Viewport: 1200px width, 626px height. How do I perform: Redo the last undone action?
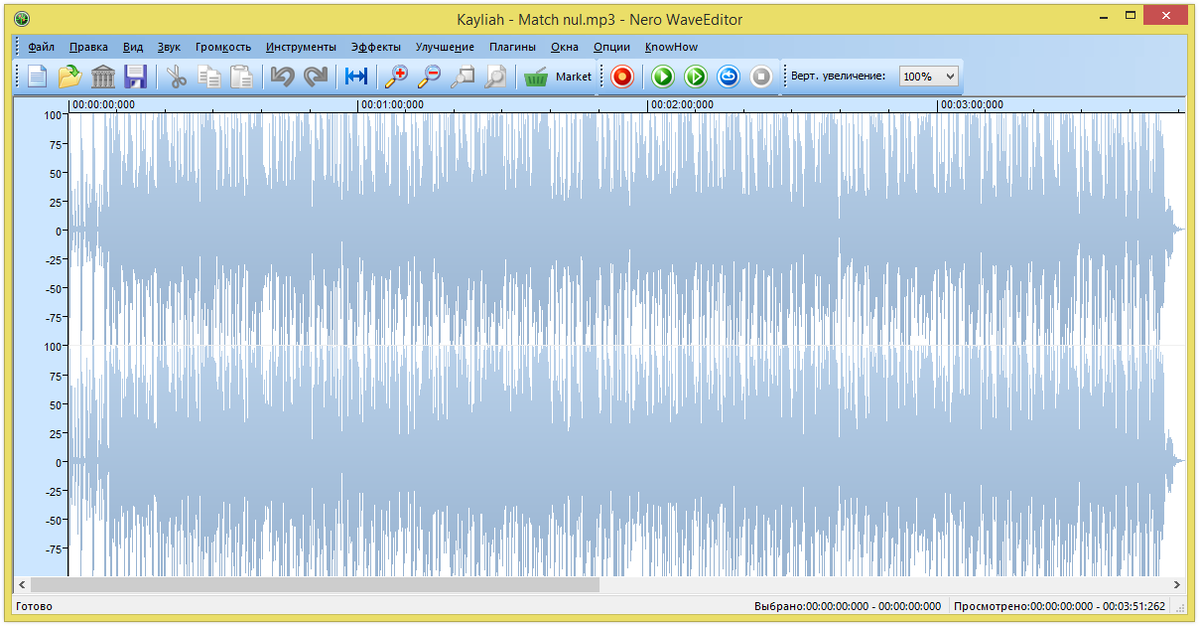(x=316, y=76)
